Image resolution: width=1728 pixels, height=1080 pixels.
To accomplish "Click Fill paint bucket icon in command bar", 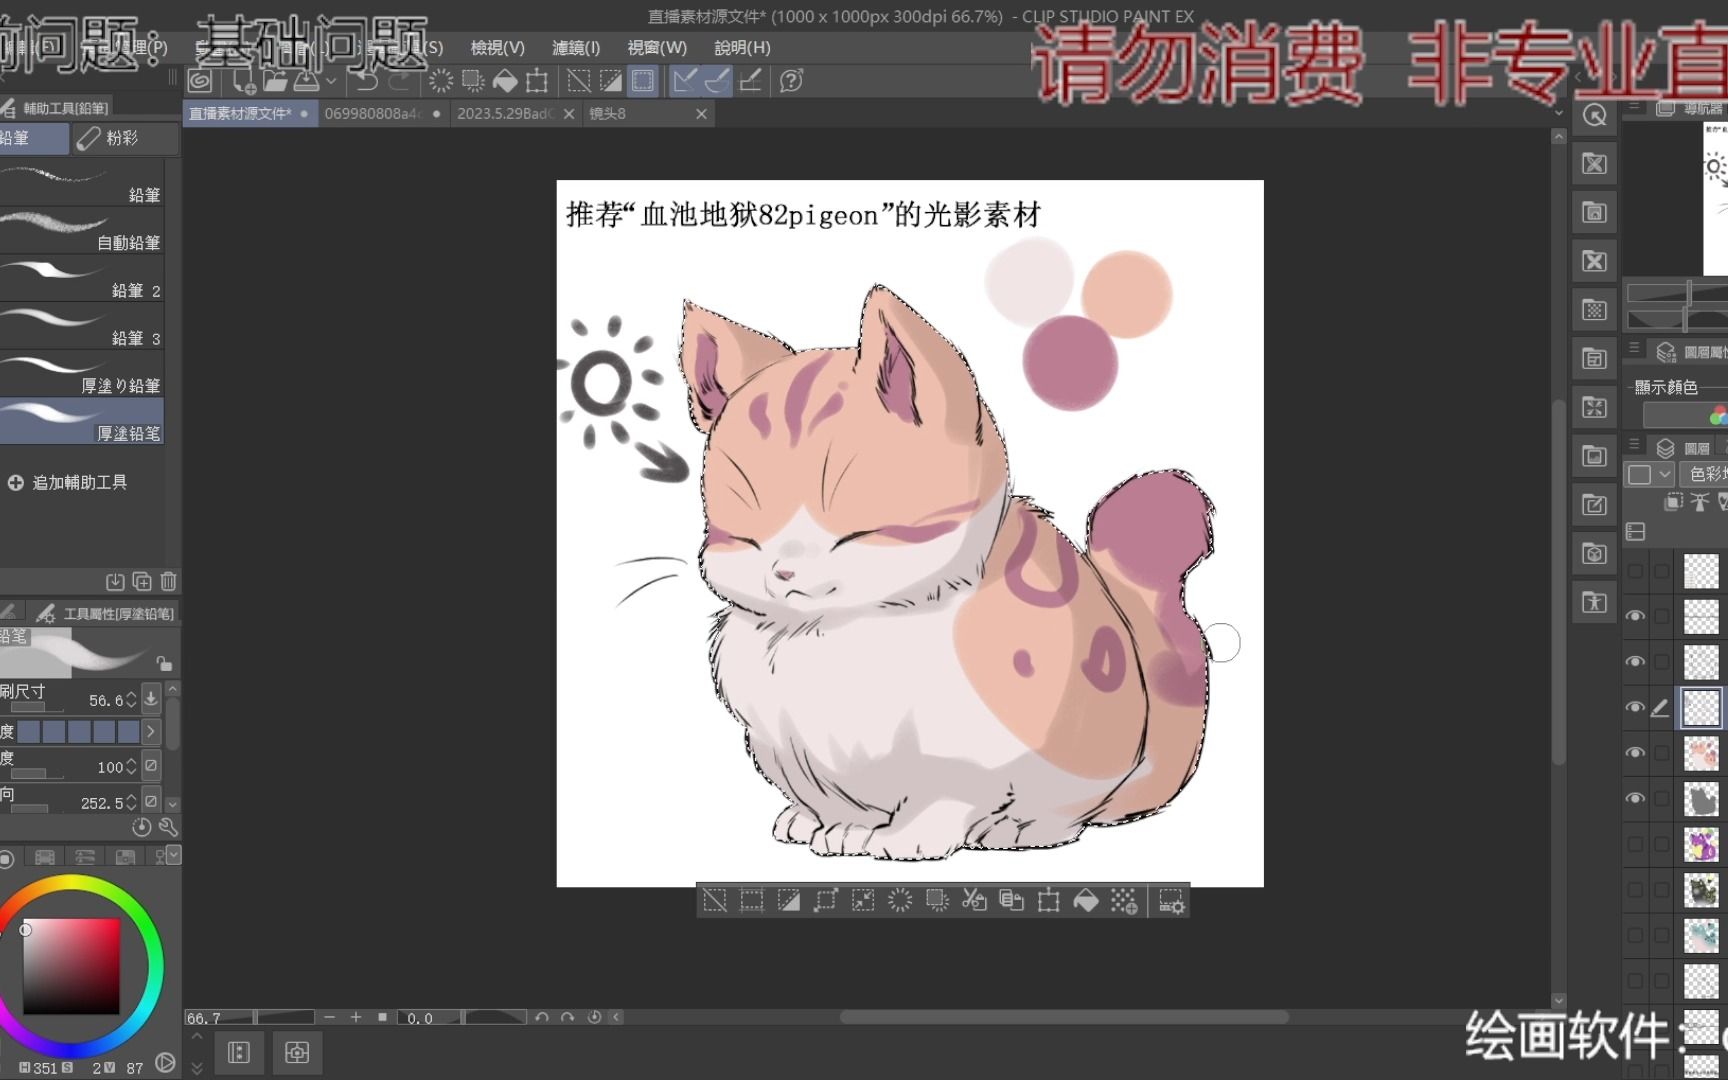I will point(505,81).
